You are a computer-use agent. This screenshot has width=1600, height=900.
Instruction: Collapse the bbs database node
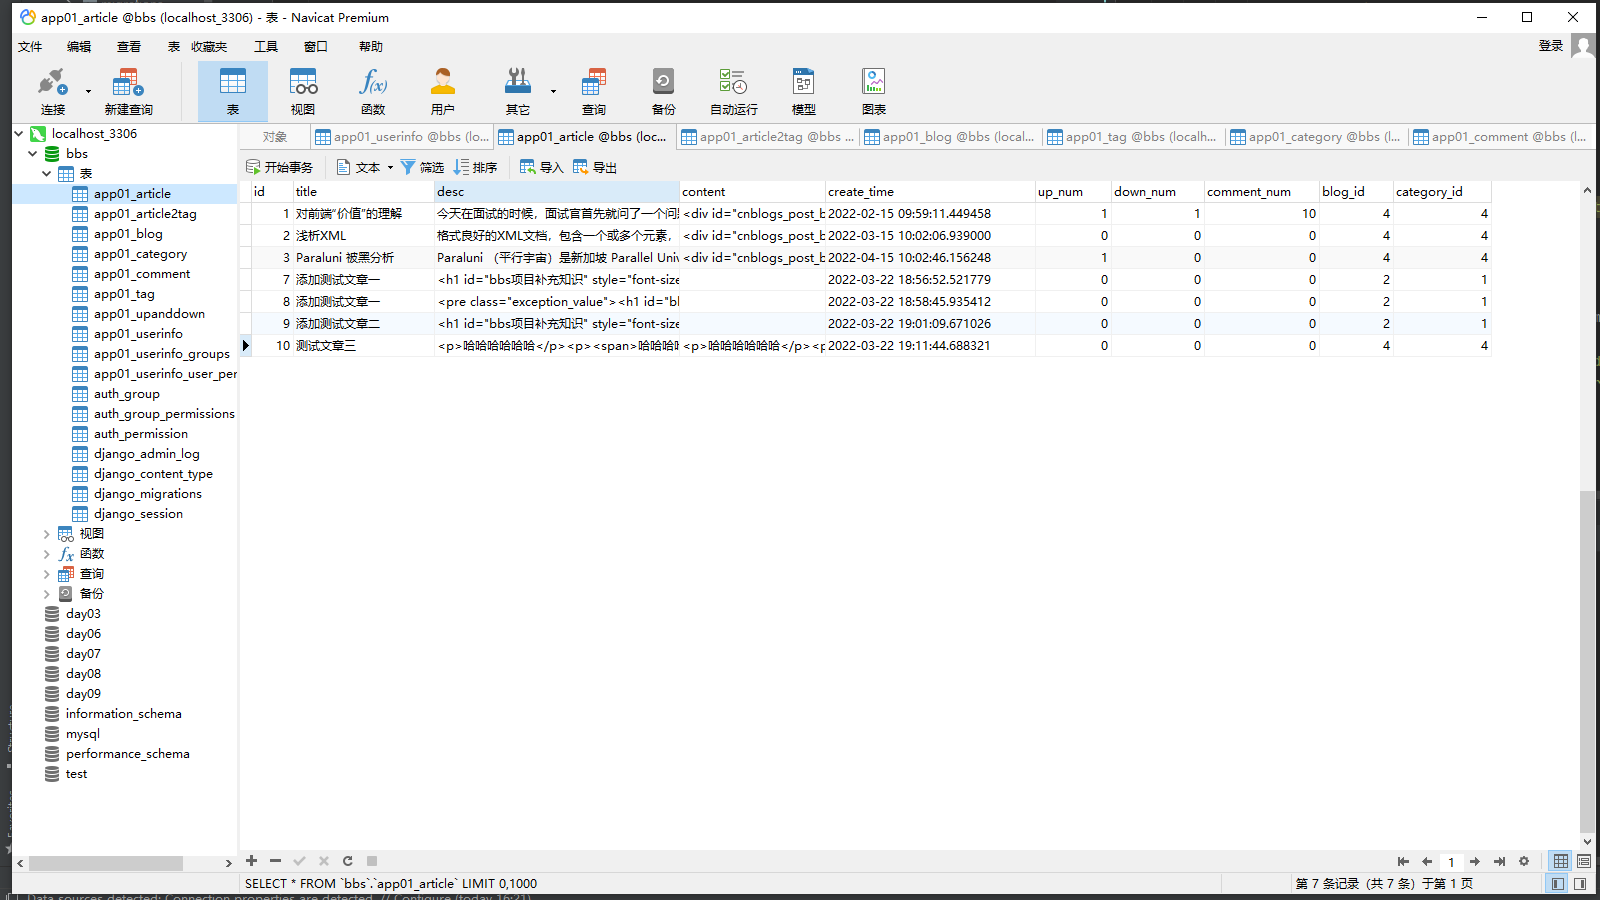click(33, 153)
